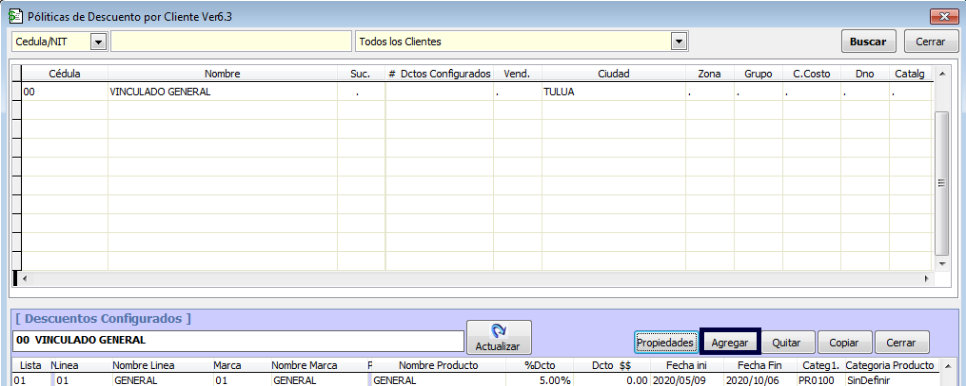This screenshot has height=386, width=966.
Task: Click the search text input field
Action: pyautogui.click(x=231, y=42)
